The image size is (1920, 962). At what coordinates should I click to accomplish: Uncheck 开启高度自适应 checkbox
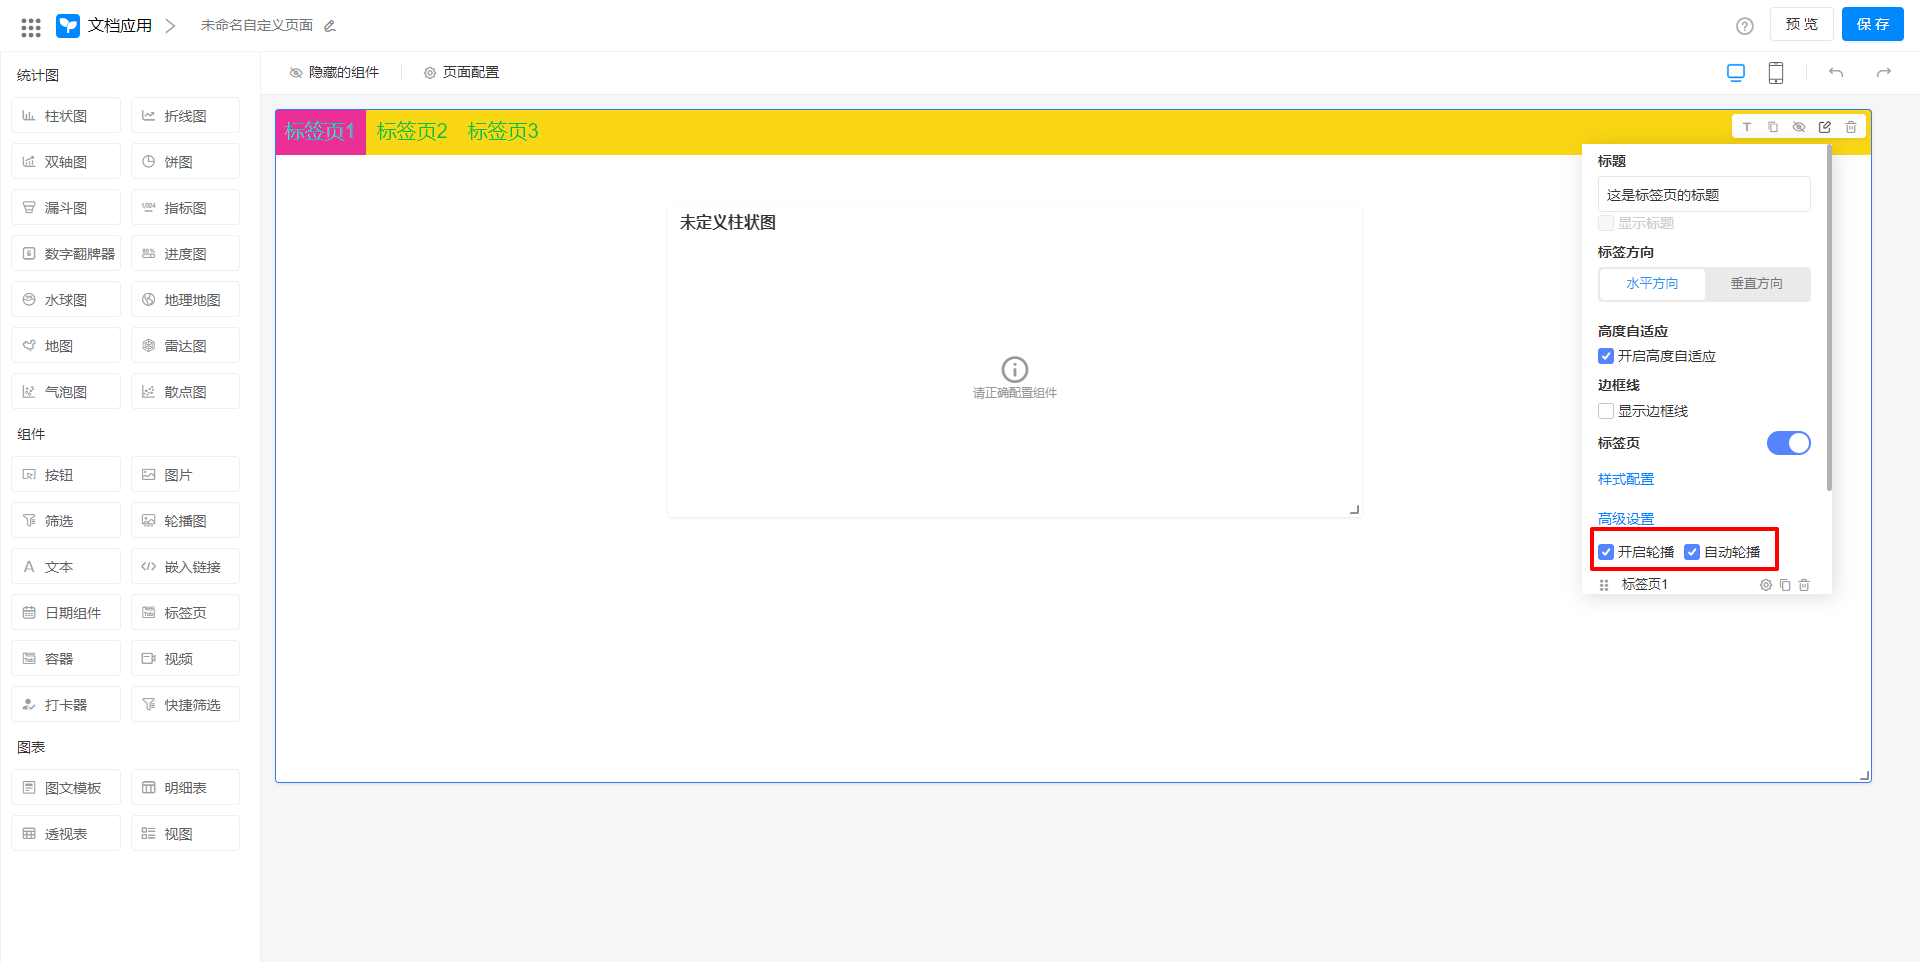(x=1606, y=356)
